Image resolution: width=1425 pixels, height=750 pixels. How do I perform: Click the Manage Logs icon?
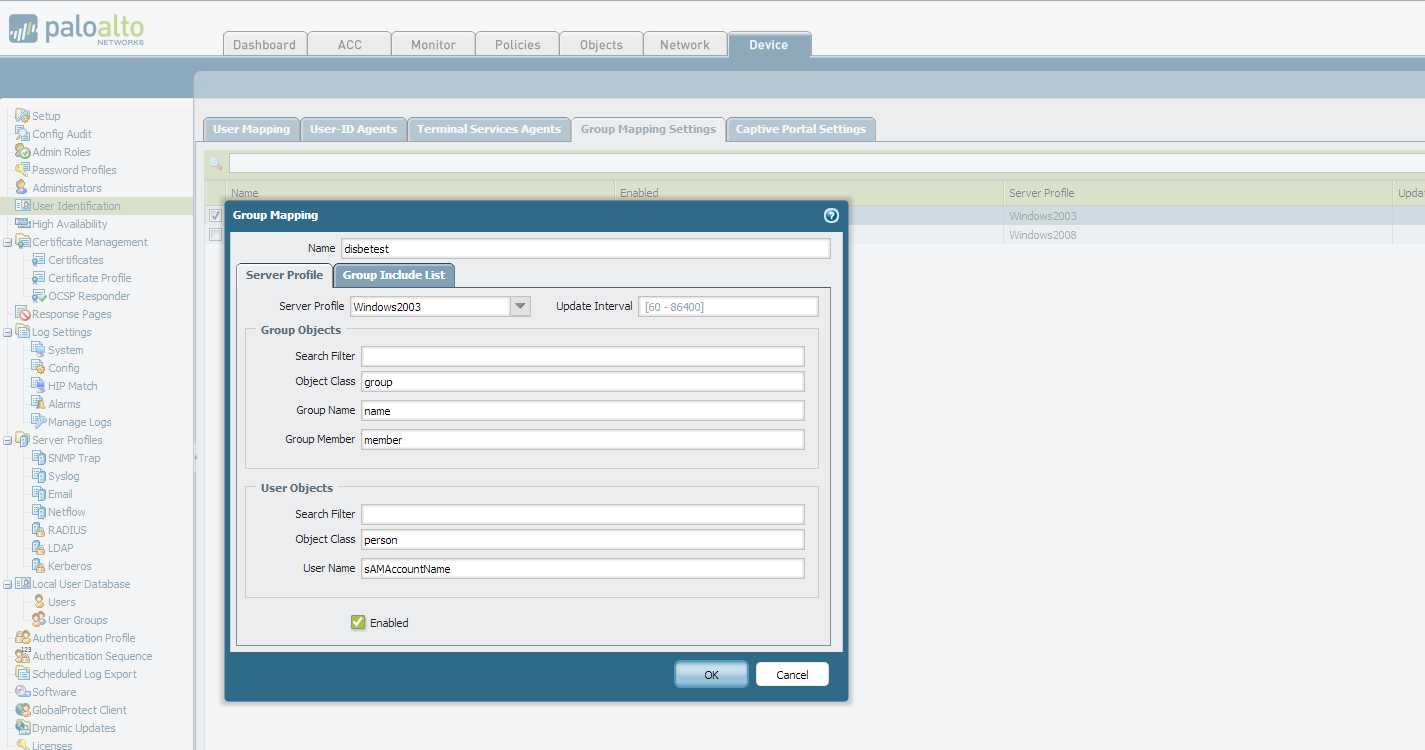pyautogui.click(x=39, y=422)
